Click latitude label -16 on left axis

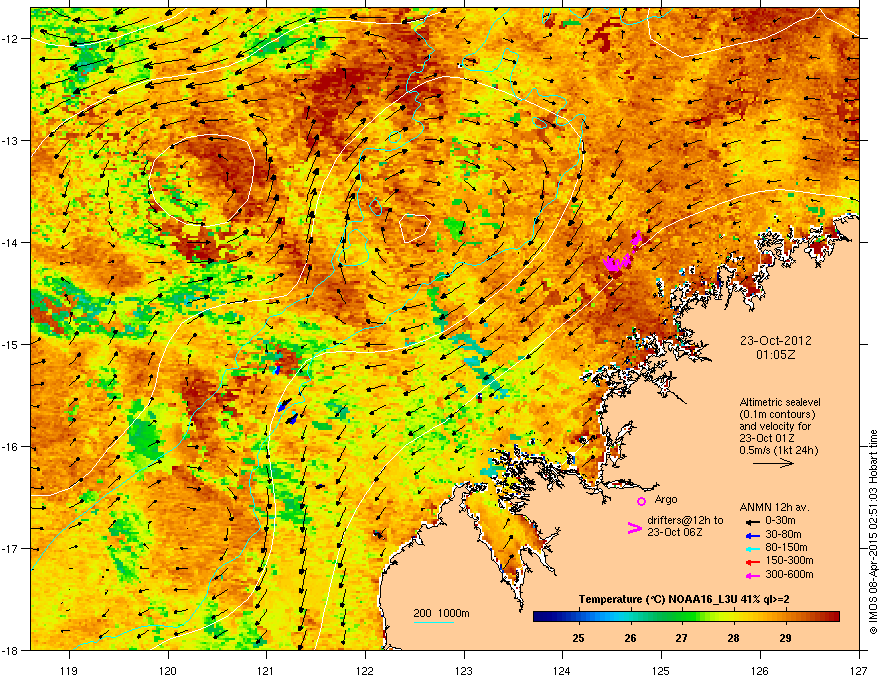11,447
